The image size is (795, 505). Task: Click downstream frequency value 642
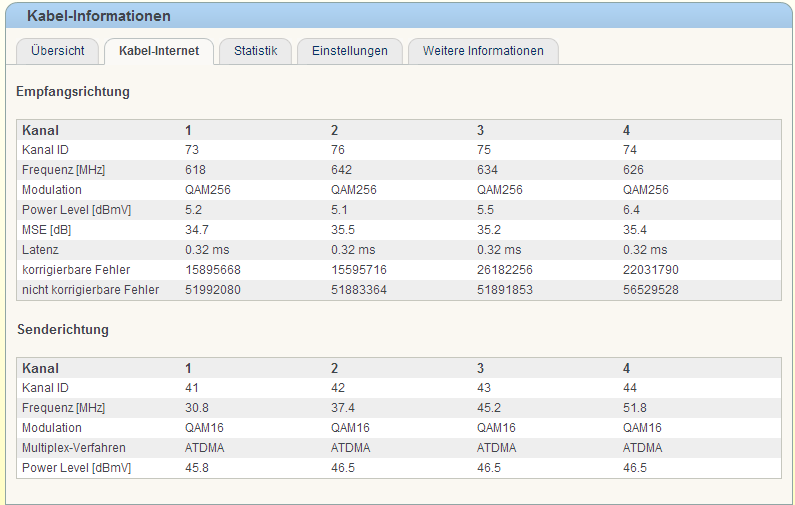[341, 170]
